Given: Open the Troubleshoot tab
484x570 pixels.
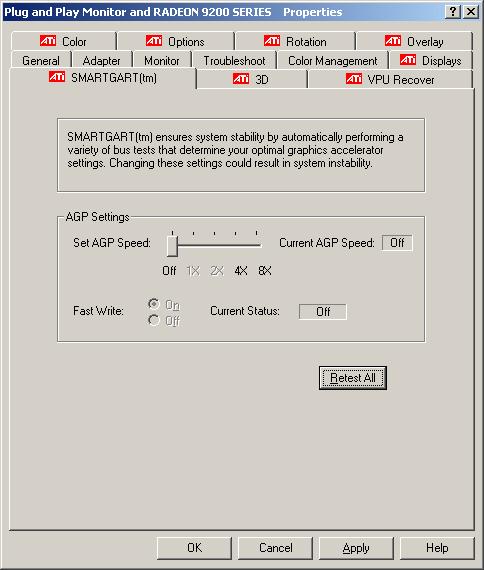Looking at the screenshot, I should click(x=234, y=60).
